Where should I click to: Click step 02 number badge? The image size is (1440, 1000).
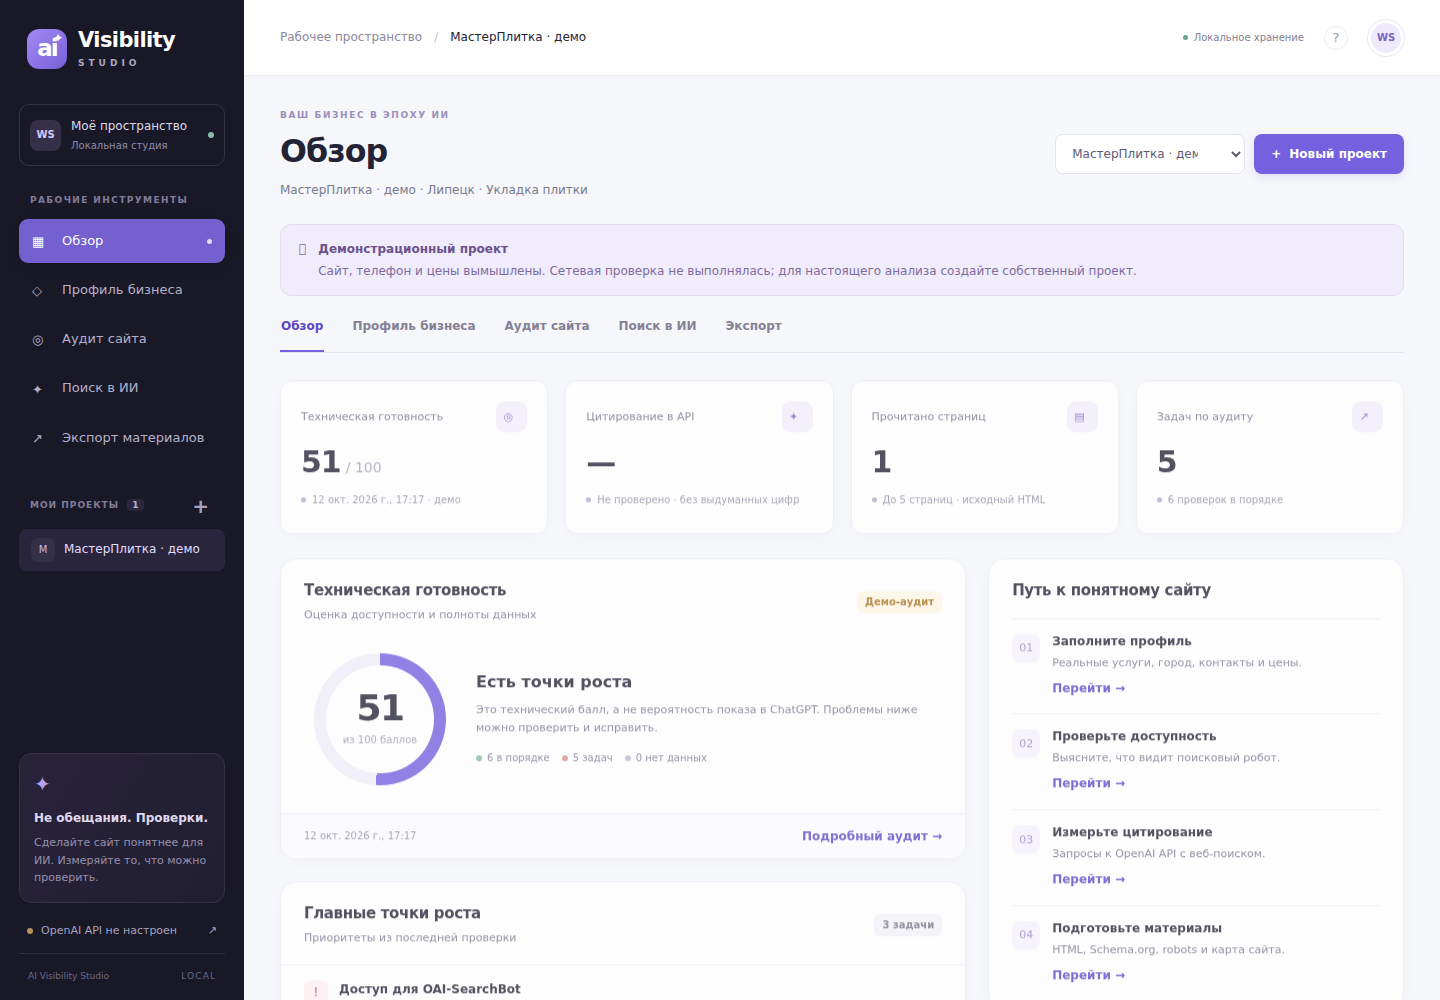(x=1026, y=744)
